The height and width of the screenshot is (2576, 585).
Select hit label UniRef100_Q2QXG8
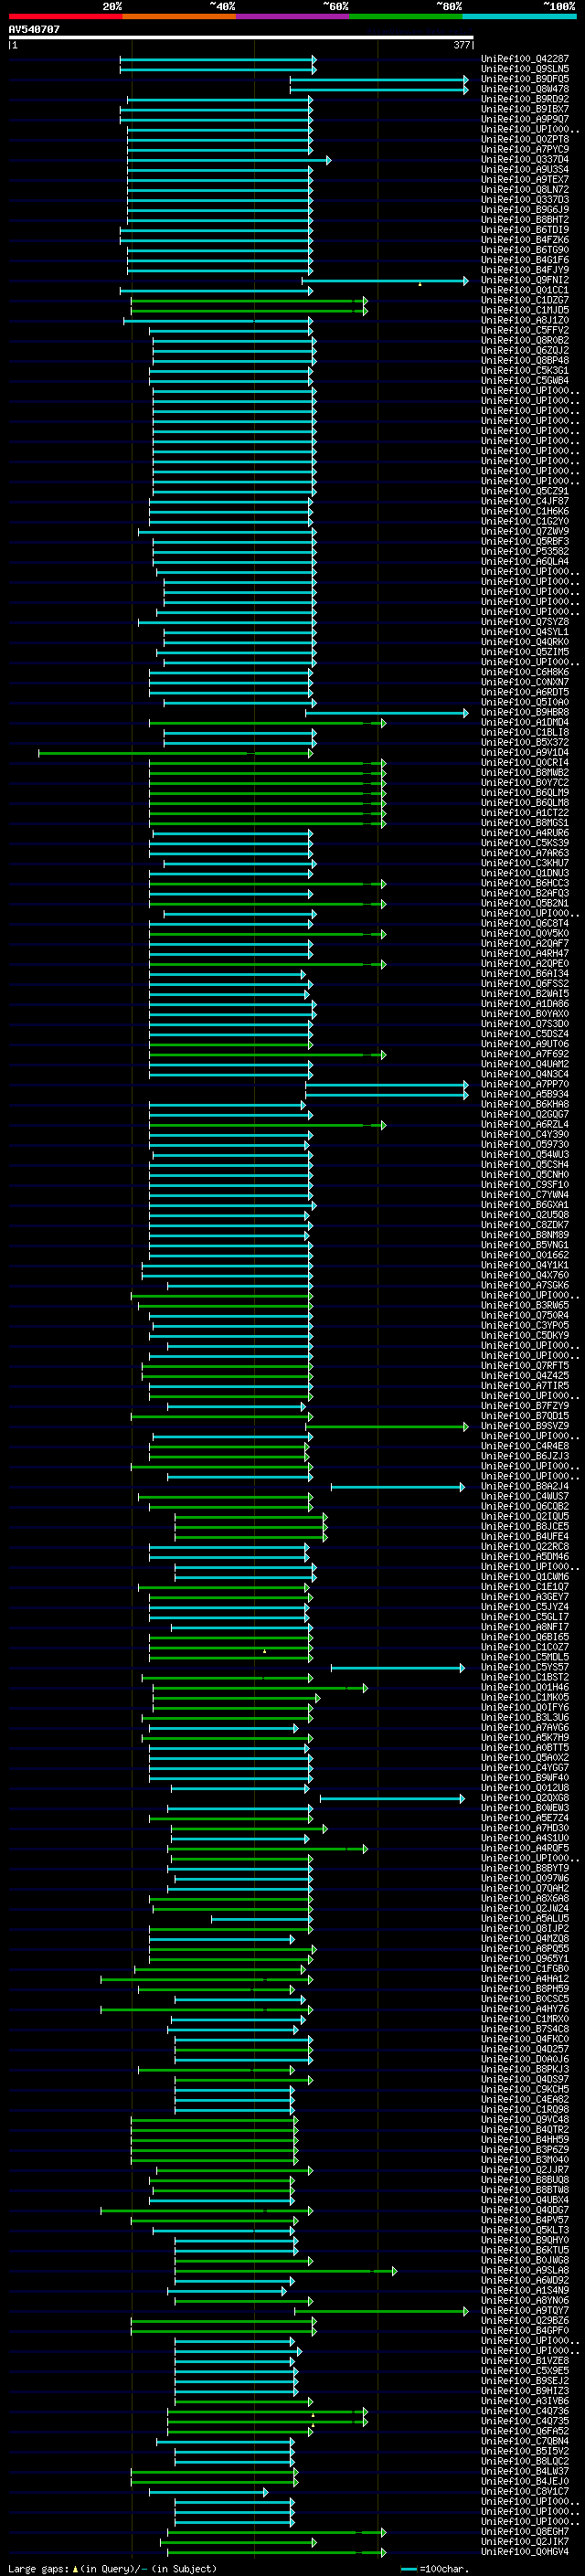click(x=525, y=1798)
